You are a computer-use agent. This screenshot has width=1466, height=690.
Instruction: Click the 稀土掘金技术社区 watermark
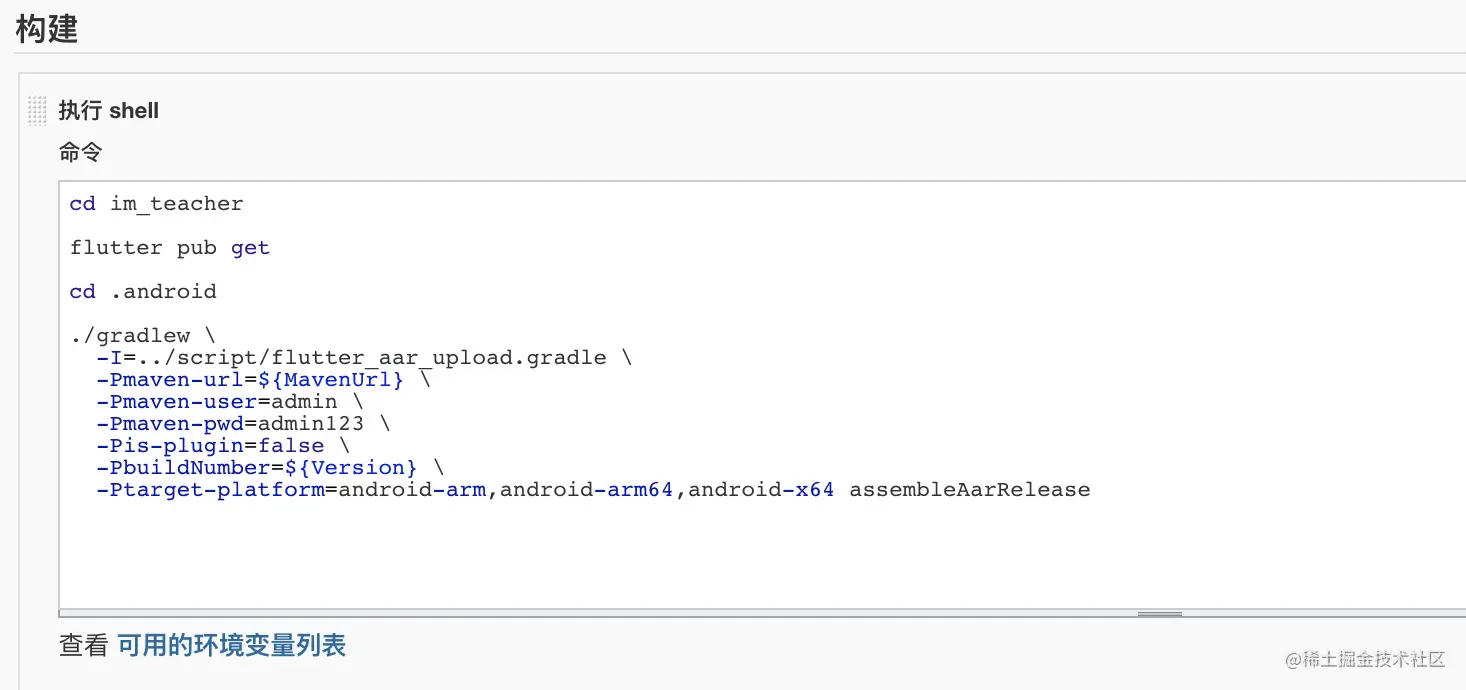1366,659
